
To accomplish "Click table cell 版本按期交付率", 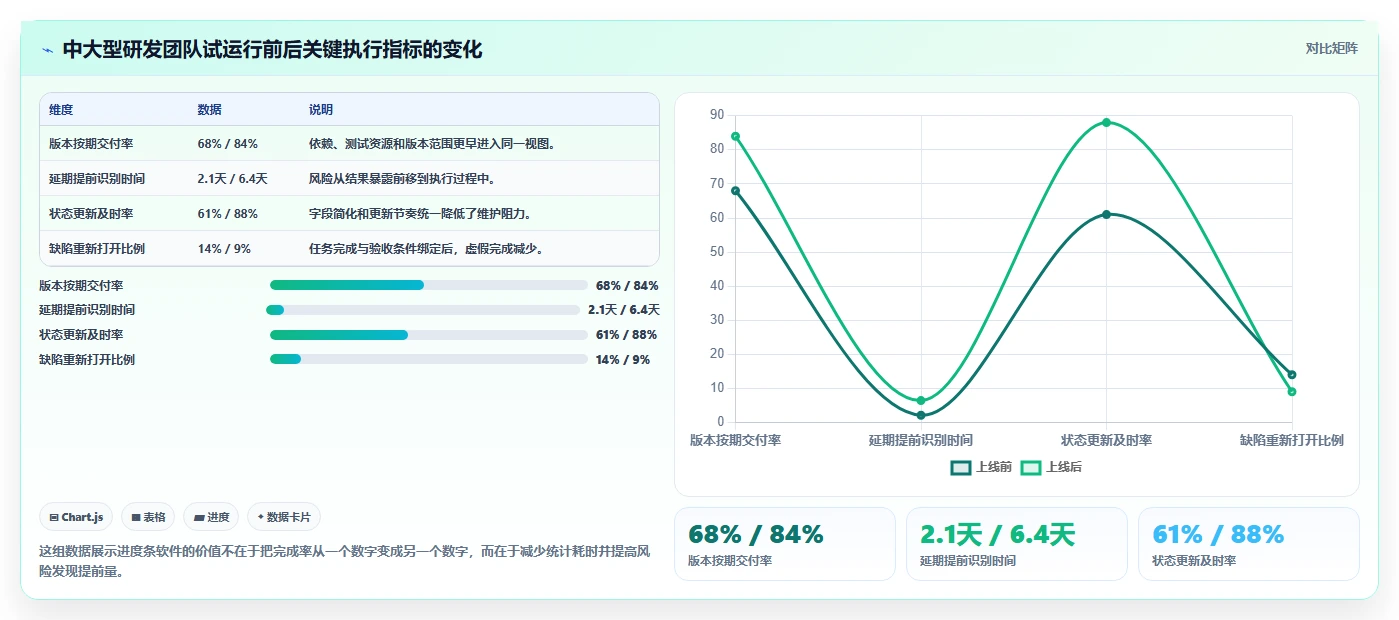I will coord(91,144).
